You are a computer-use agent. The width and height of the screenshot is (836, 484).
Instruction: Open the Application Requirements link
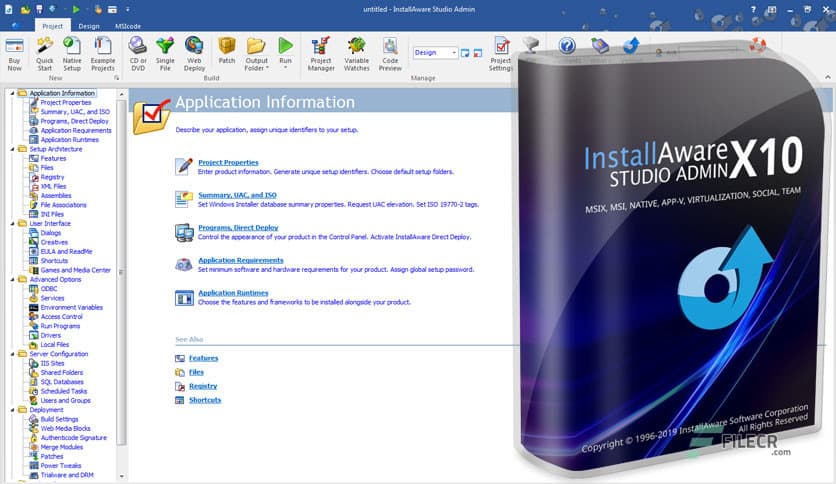(241, 260)
